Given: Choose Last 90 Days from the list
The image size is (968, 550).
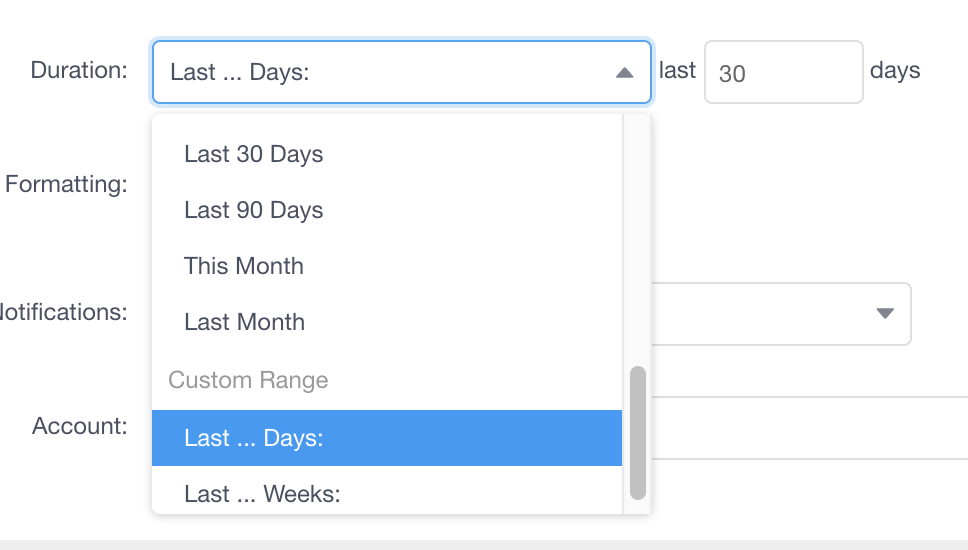Looking at the screenshot, I should (254, 210).
